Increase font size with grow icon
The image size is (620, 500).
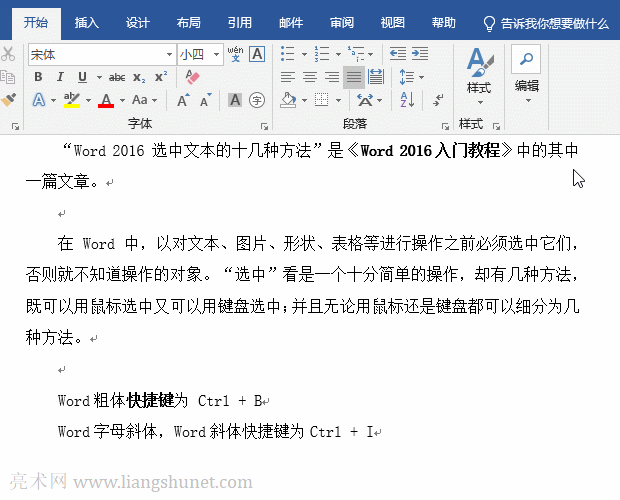pyautogui.click(x=183, y=100)
